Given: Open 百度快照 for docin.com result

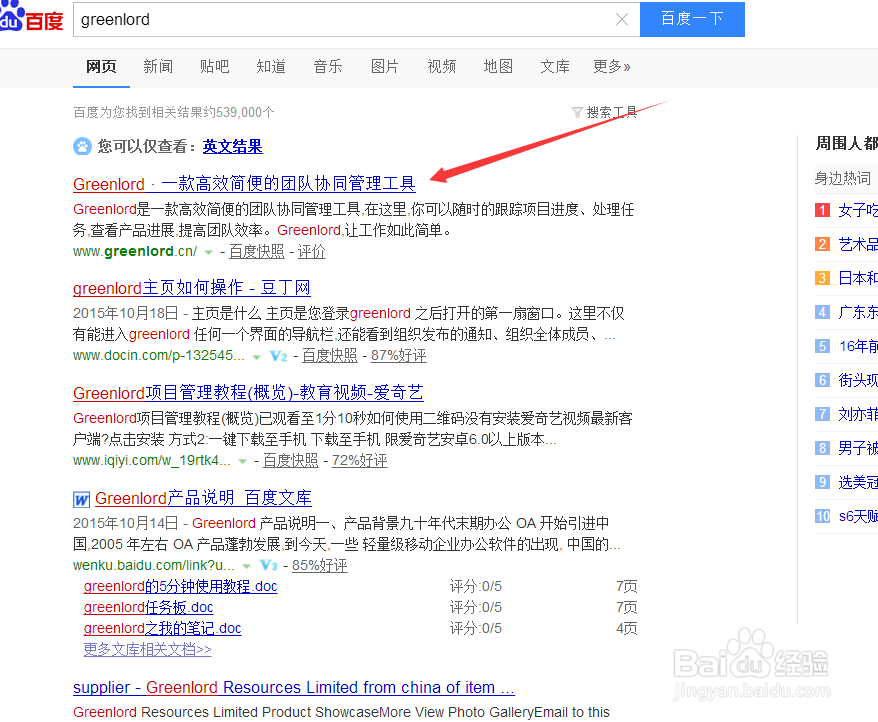Looking at the screenshot, I should 329,356.
